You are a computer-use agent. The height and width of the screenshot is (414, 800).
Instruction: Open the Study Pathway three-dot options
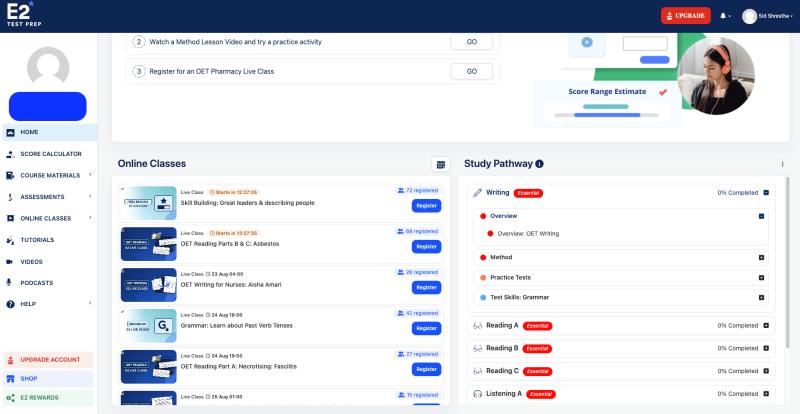tap(783, 164)
